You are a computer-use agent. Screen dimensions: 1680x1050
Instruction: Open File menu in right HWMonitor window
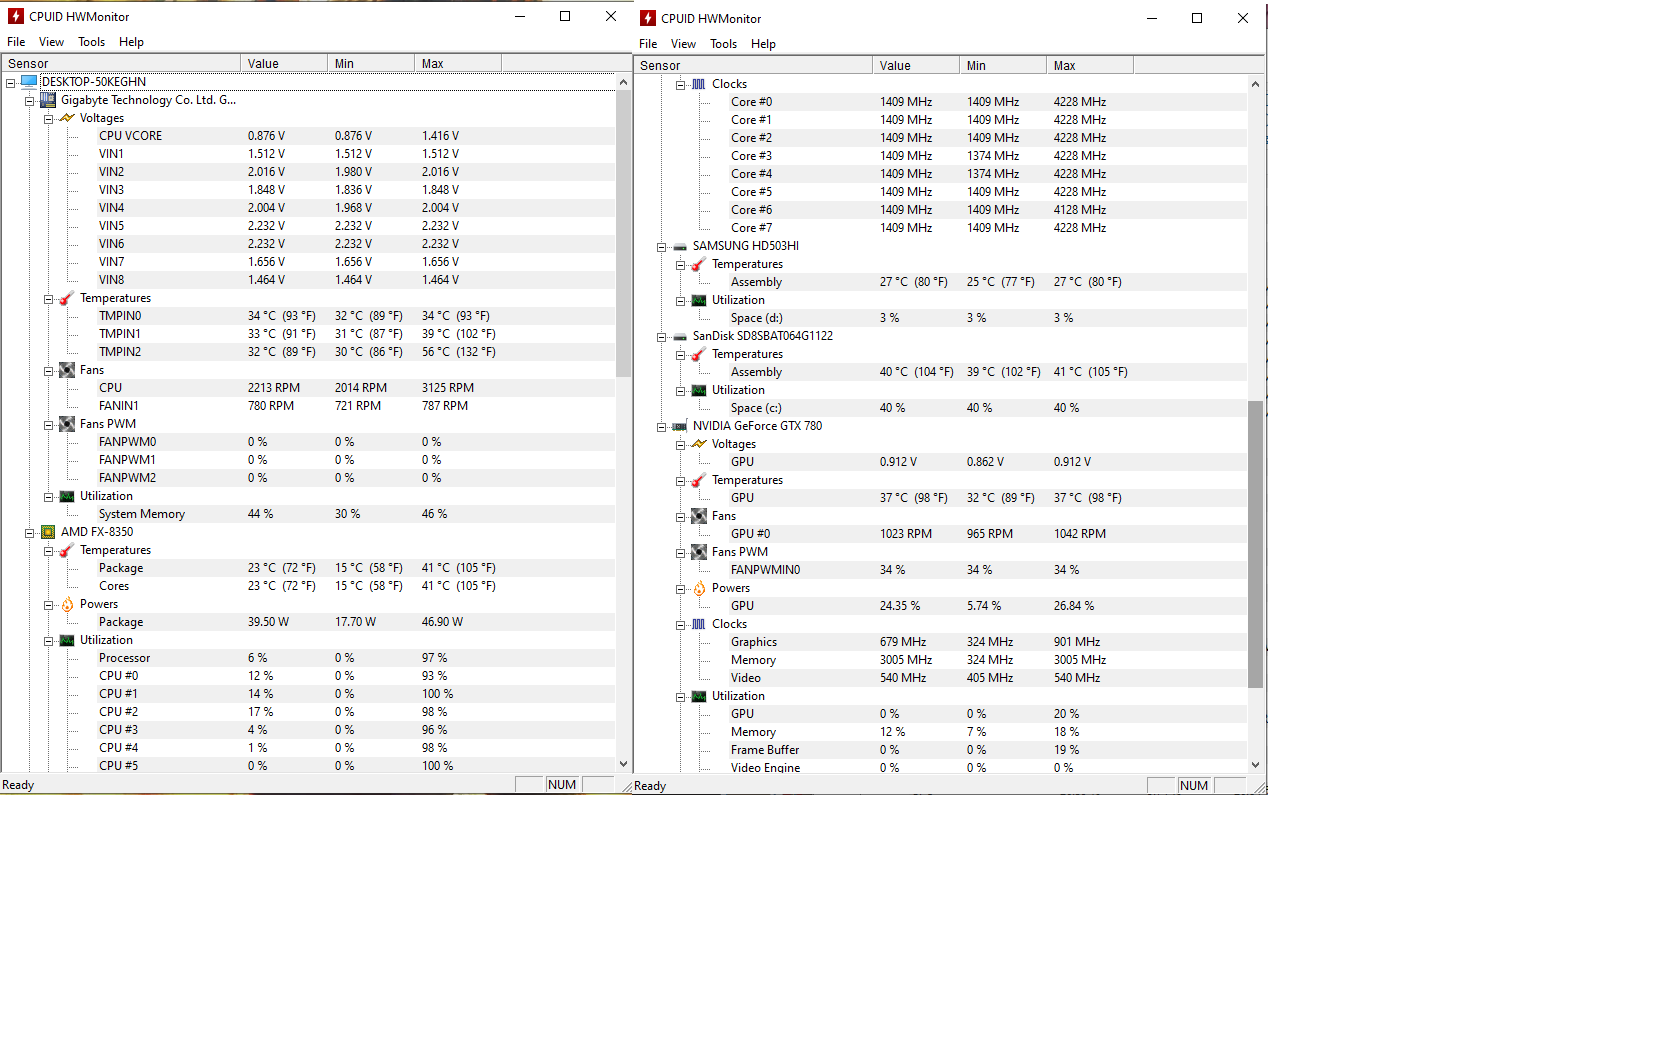coord(648,44)
